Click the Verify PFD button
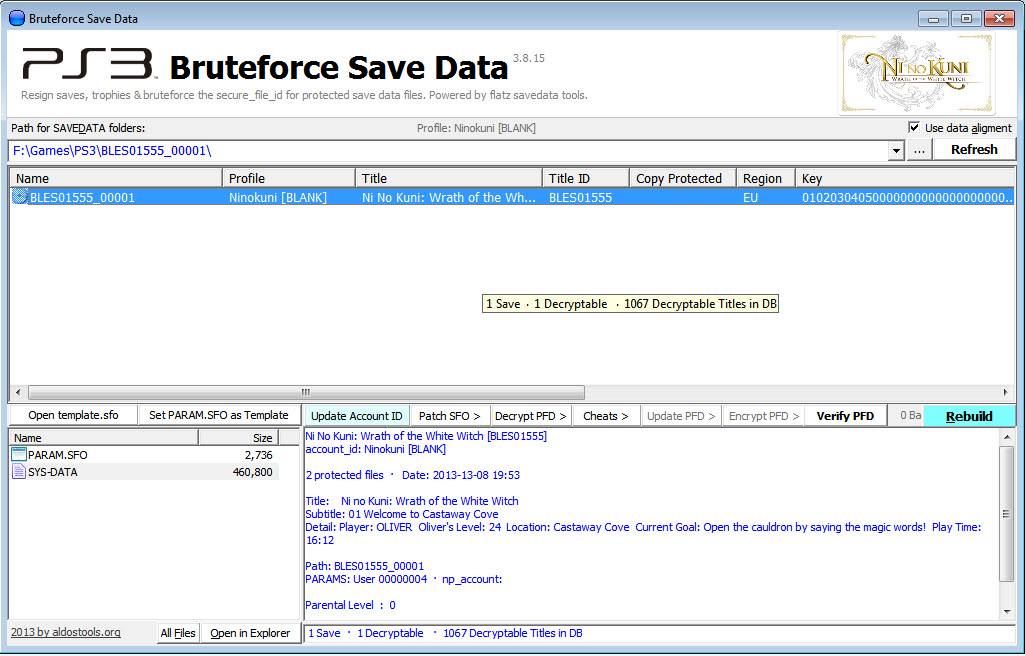This screenshot has width=1025, height=656. click(x=845, y=416)
